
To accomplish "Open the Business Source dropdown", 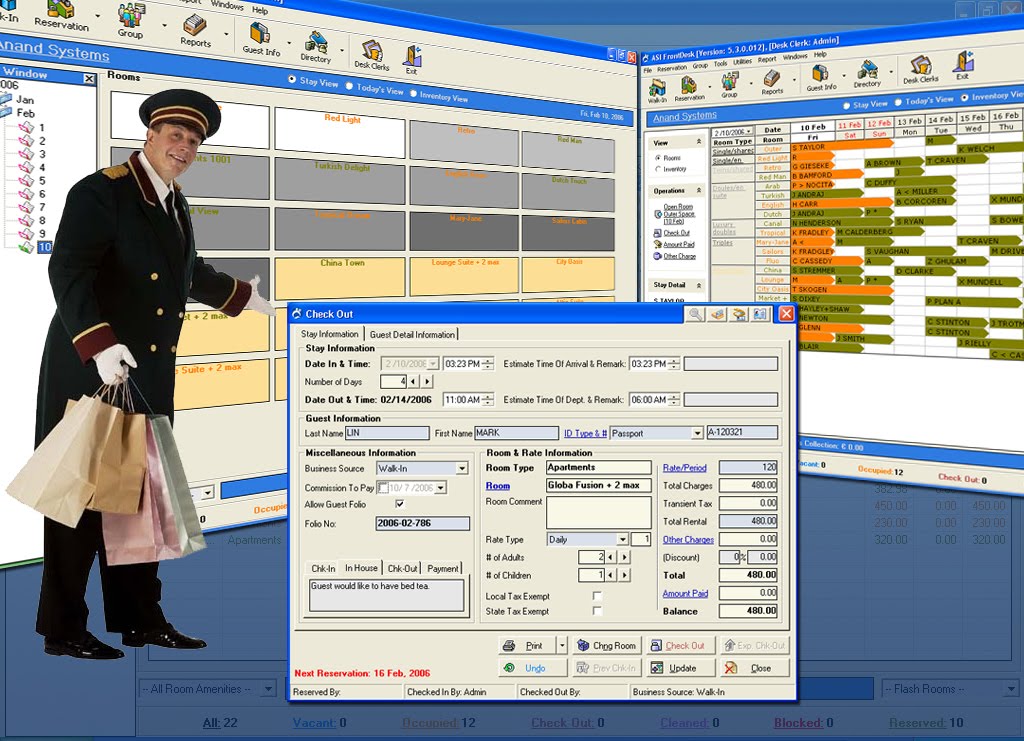I will (x=463, y=468).
